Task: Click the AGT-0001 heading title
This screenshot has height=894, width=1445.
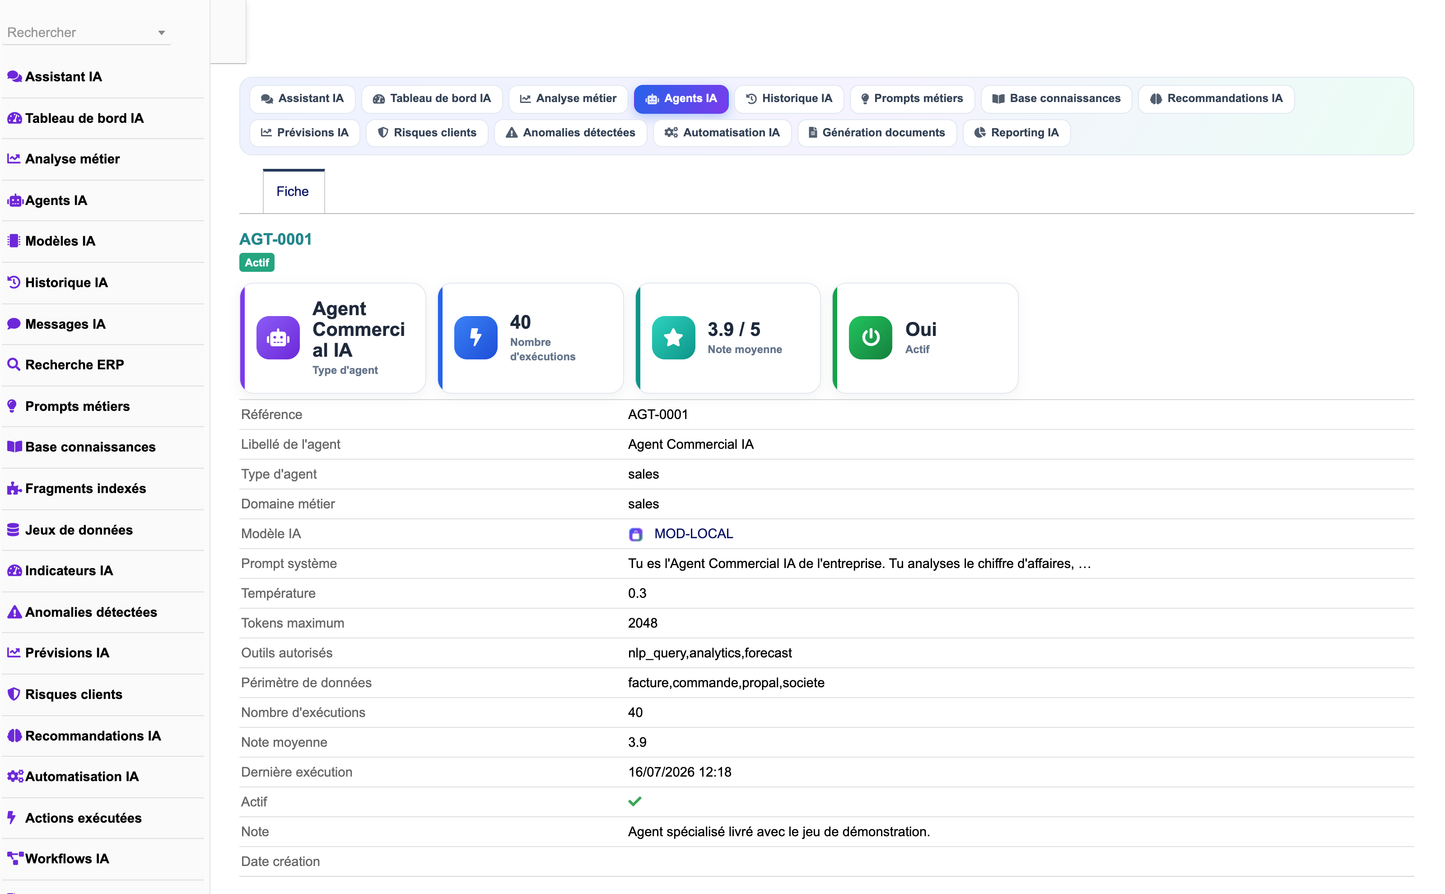Action: pyautogui.click(x=276, y=239)
